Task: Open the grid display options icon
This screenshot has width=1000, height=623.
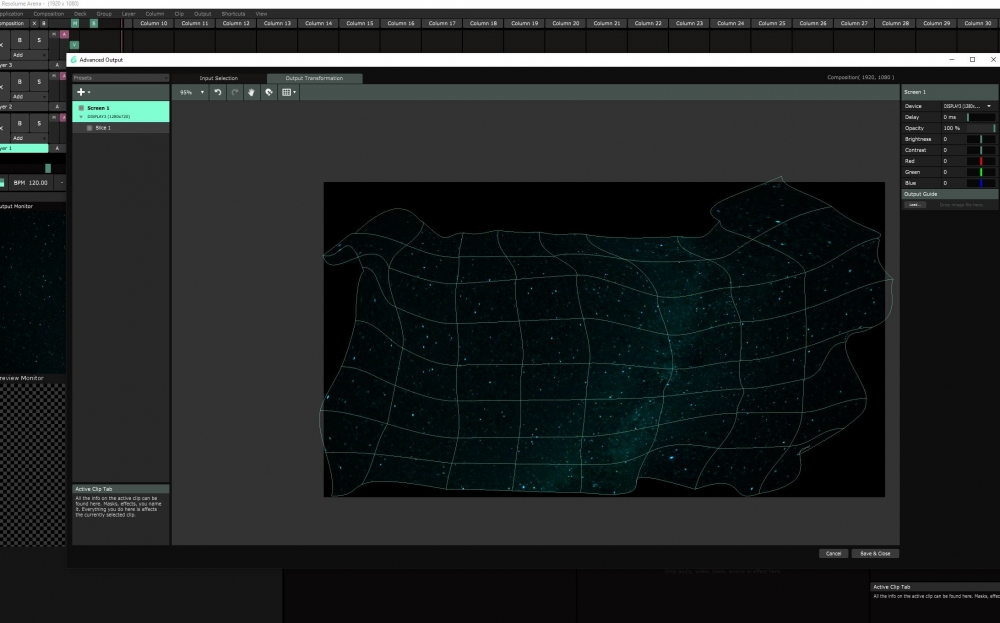Action: click(288, 92)
